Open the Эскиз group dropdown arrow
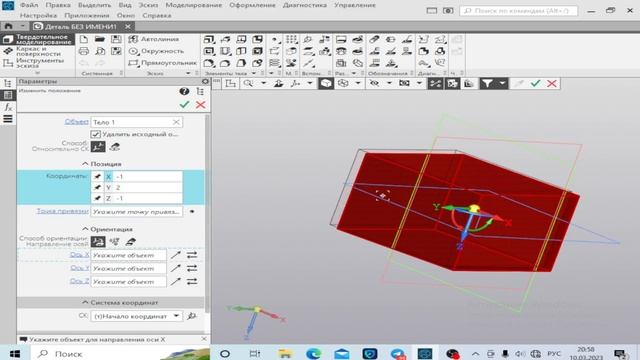The width and height of the screenshot is (640, 360). click(x=188, y=73)
